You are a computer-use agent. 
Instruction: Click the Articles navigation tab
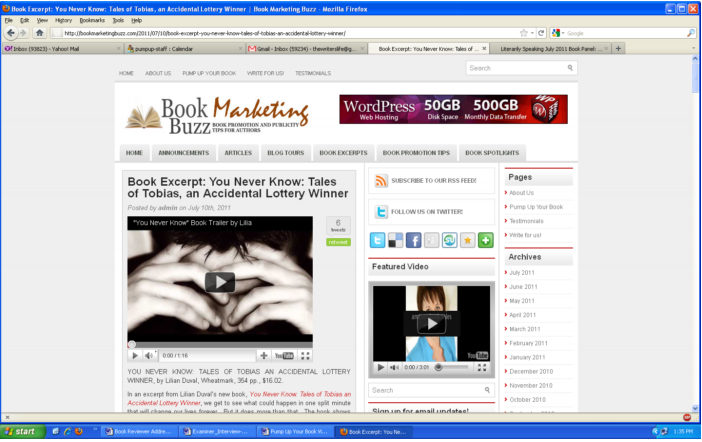click(238, 153)
